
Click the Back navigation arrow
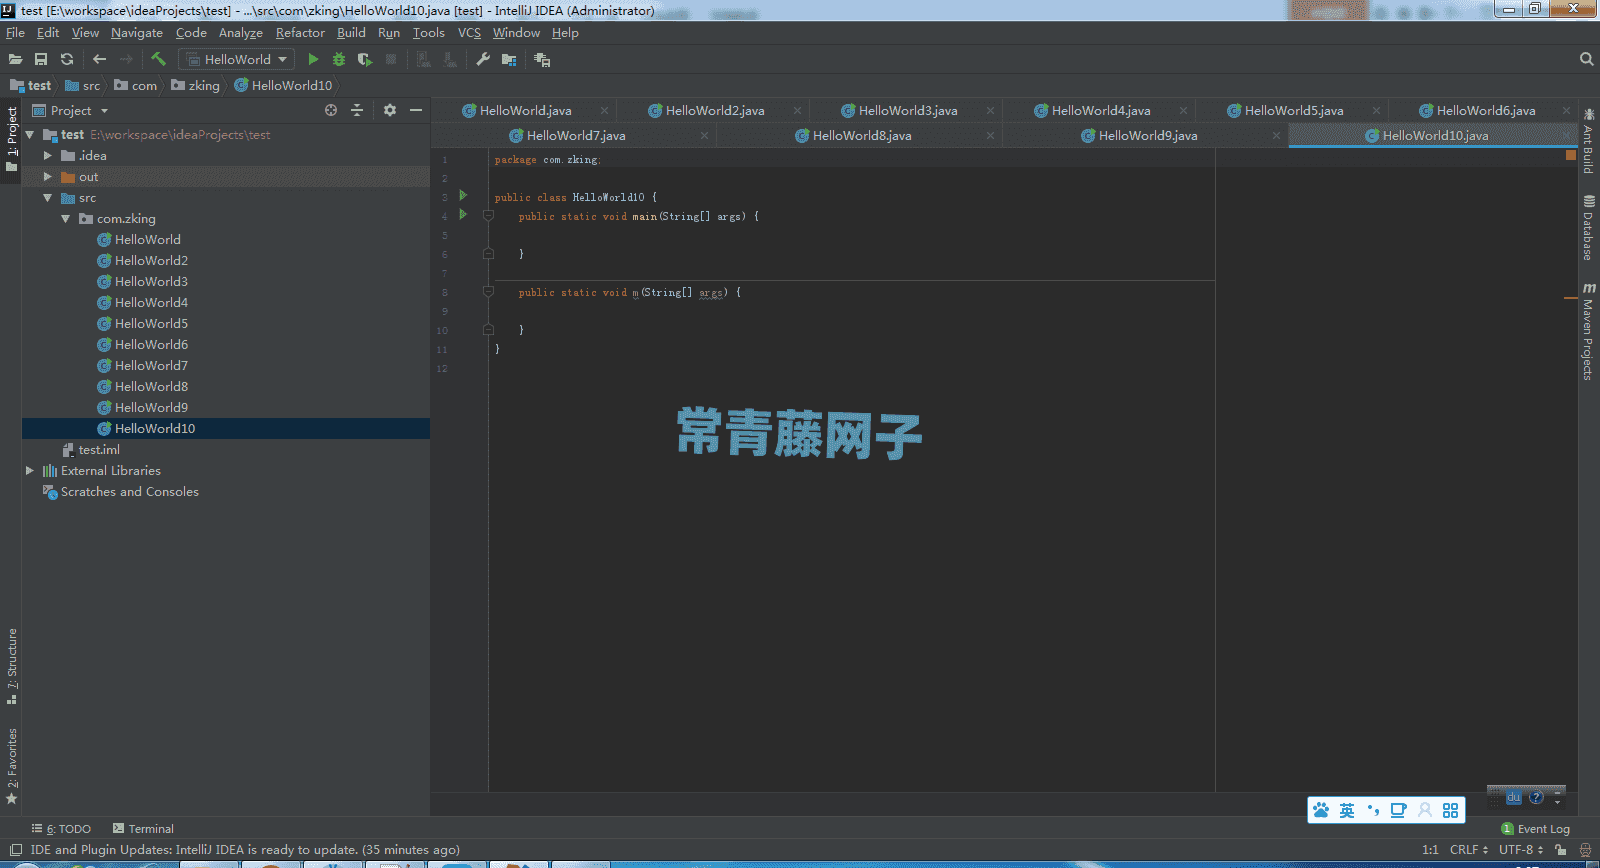click(99, 60)
